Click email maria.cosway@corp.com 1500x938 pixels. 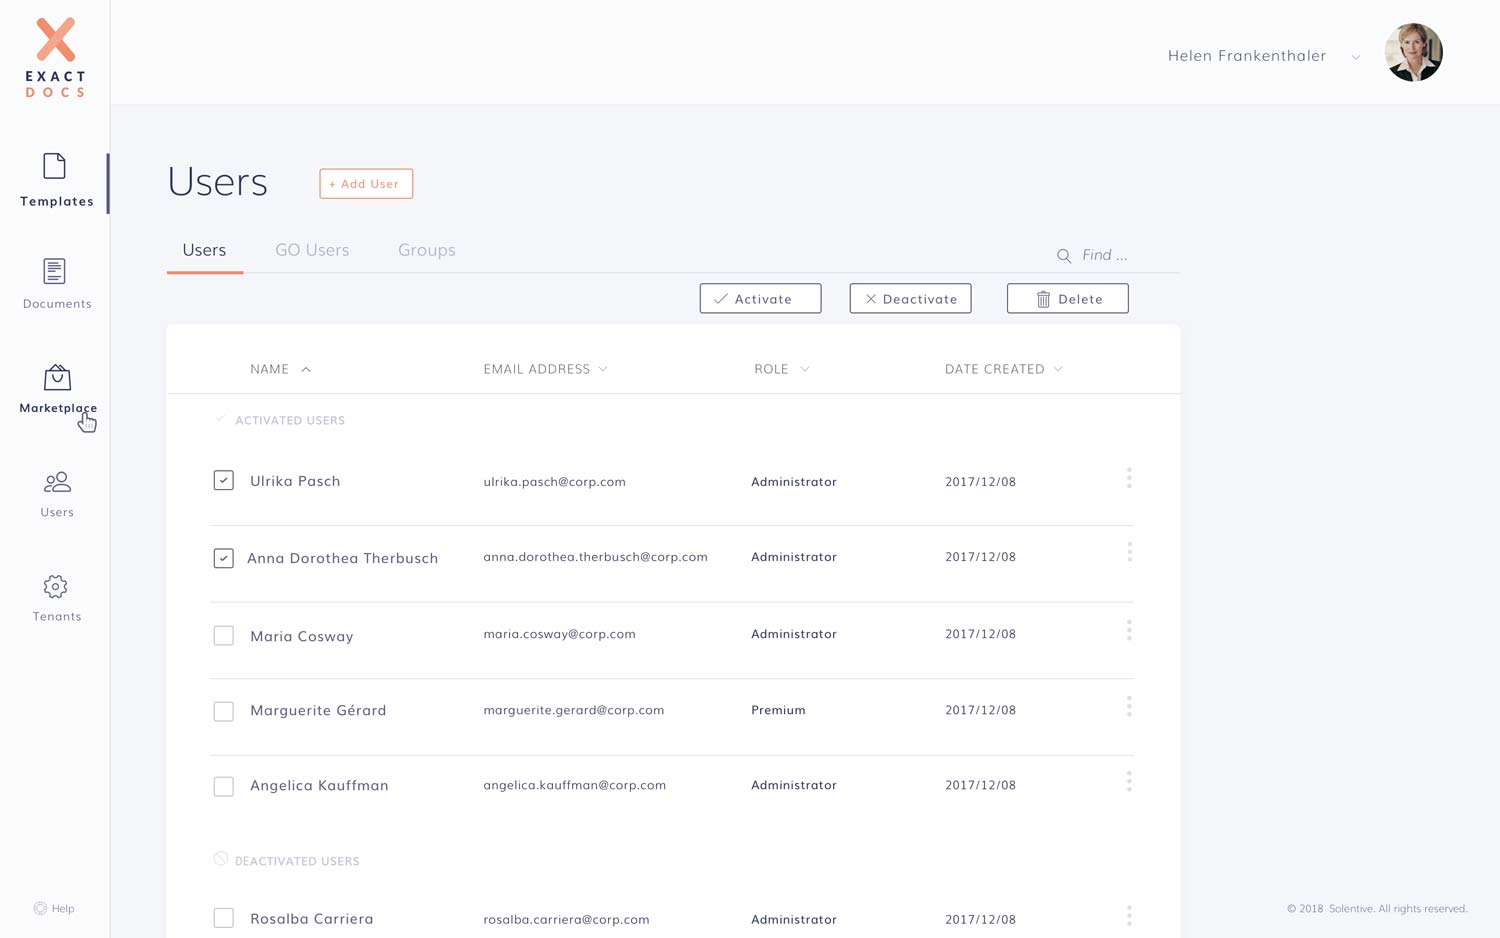560,634
